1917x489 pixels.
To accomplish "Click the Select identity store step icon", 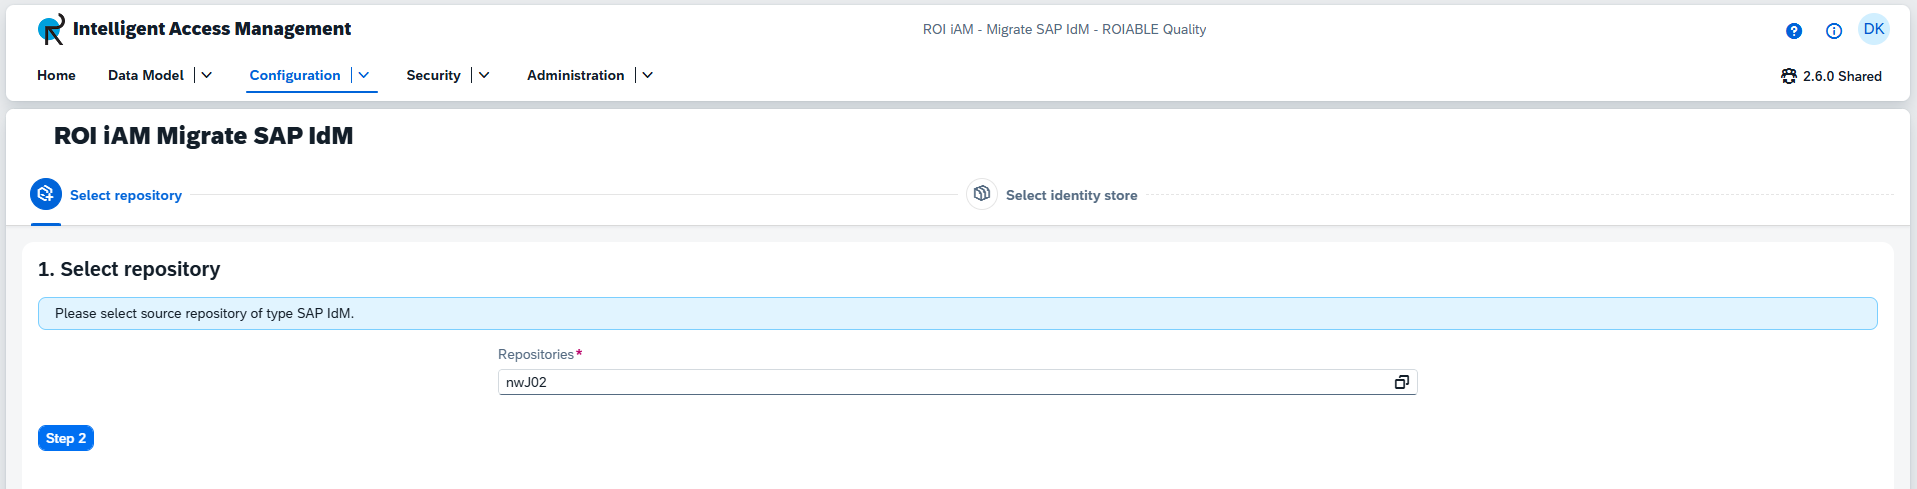I will [x=982, y=194].
